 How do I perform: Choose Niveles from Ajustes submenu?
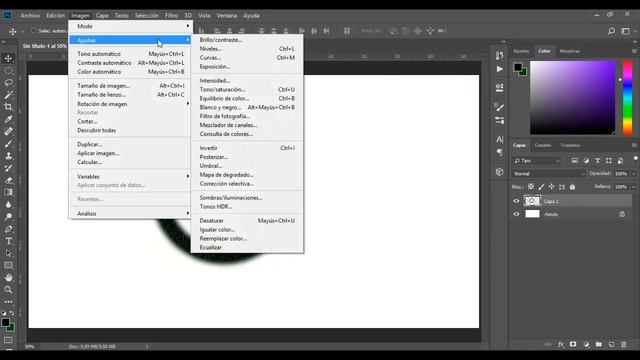247,49
